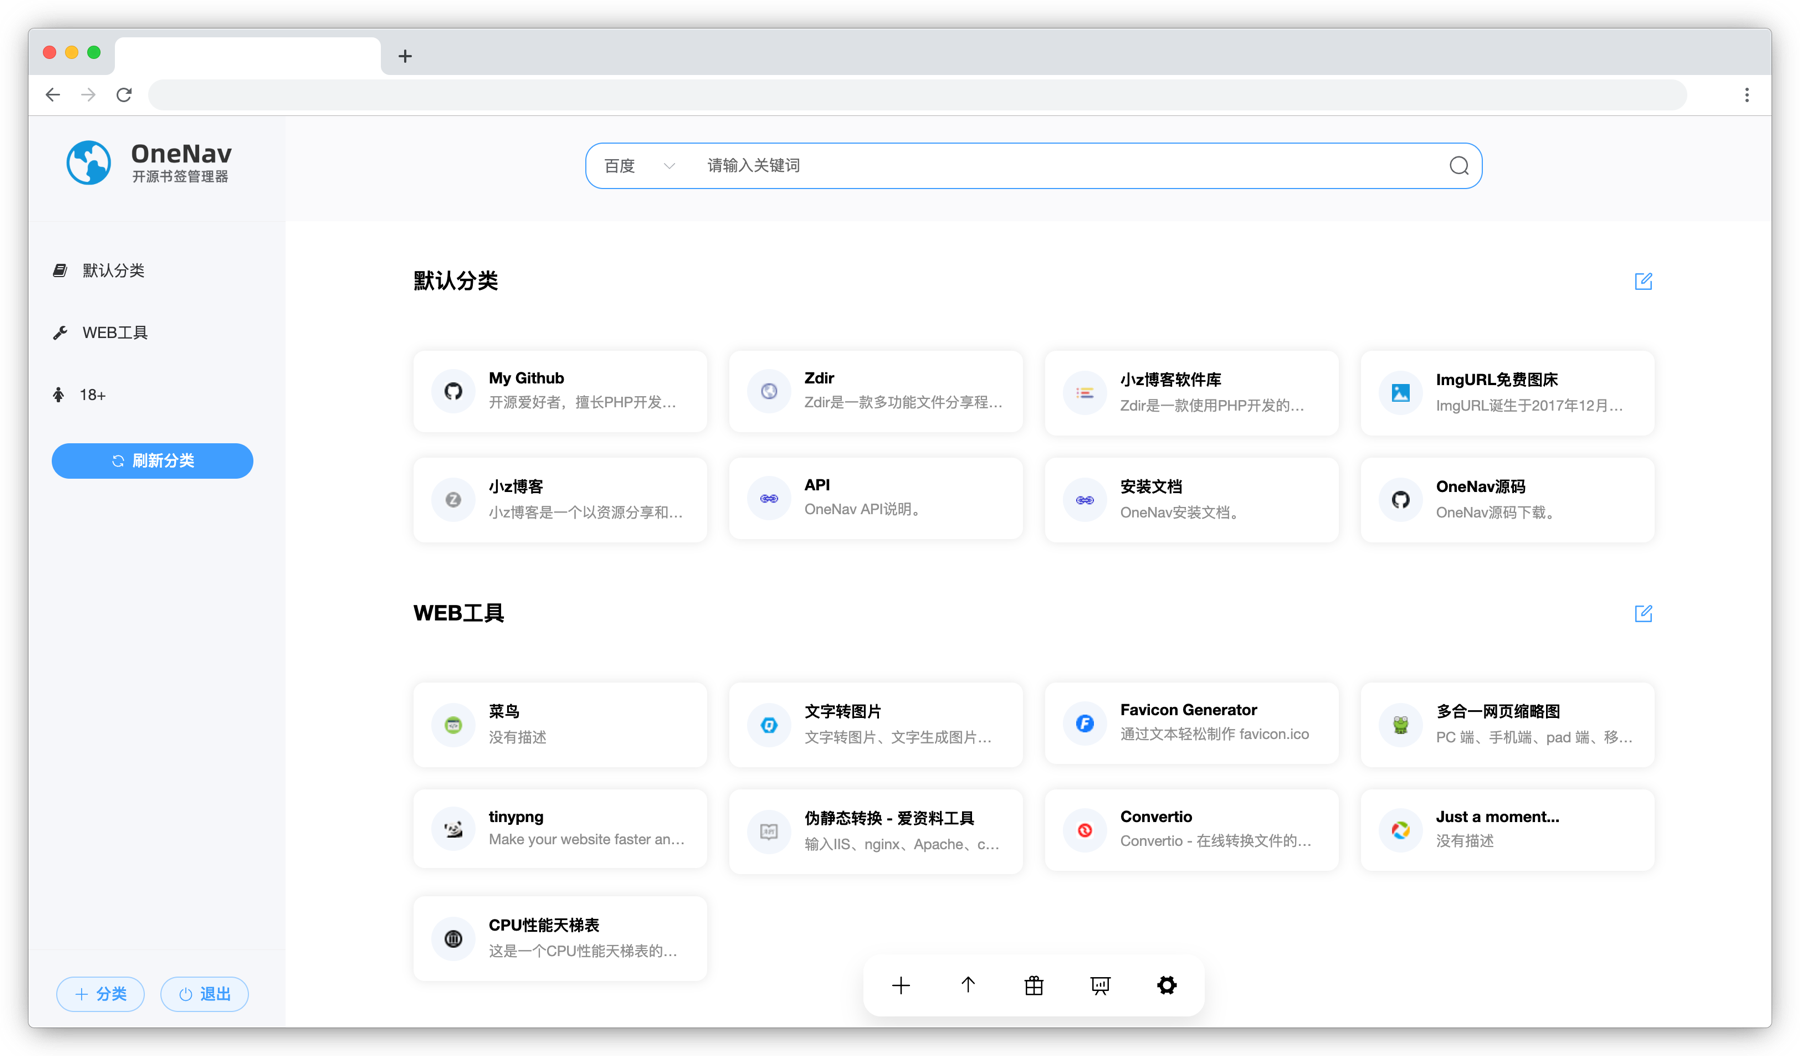The height and width of the screenshot is (1056, 1800).
Task: Click the Just a moment... colorful icon
Action: (1401, 830)
